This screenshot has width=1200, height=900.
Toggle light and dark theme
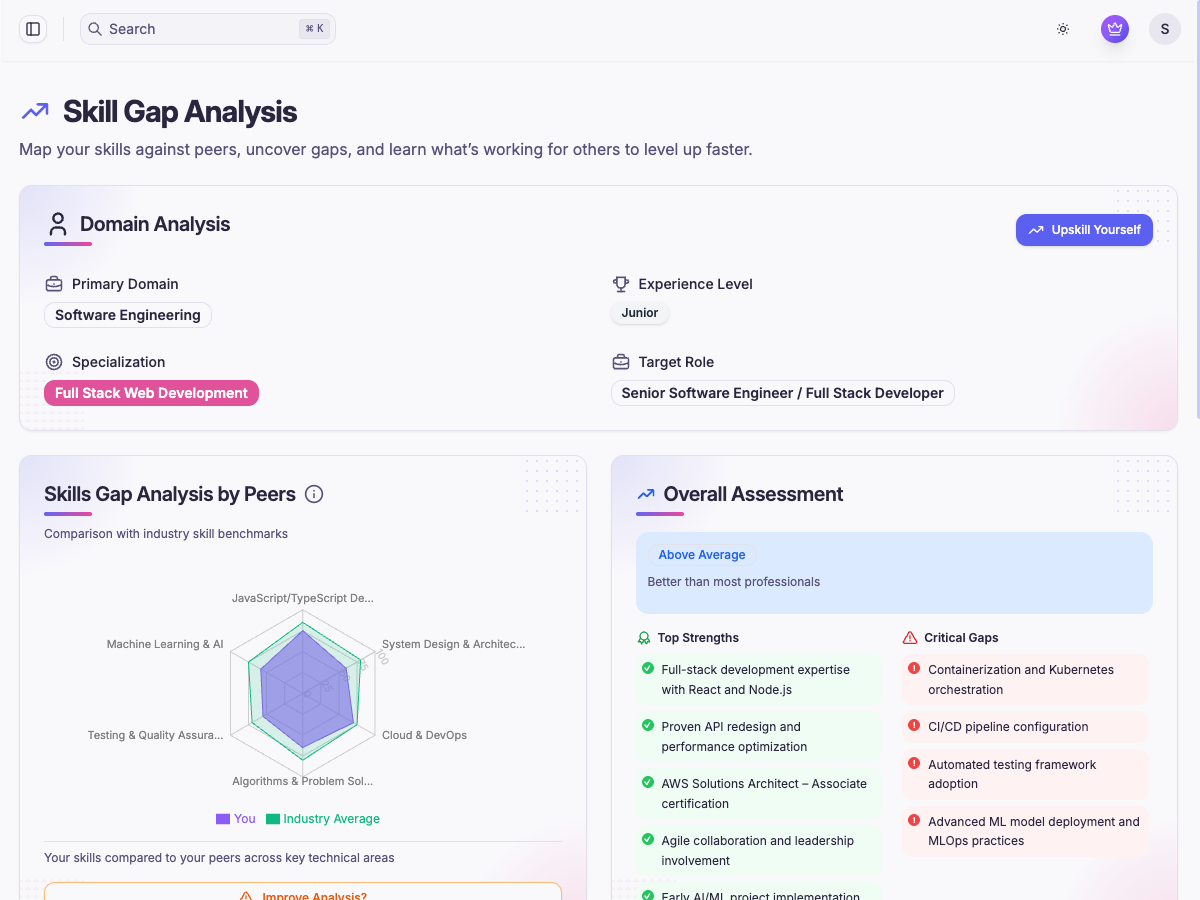point(1062,29)
